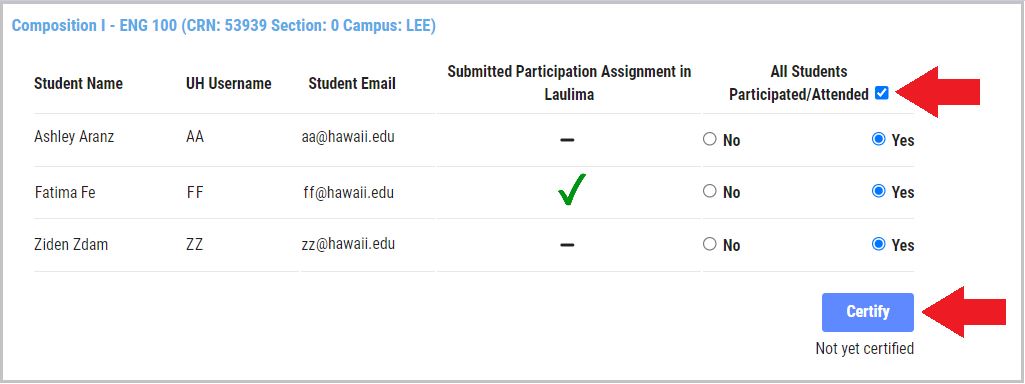This screenshot has height=384, width=1025.
Task: Click email aa@hawaii.edu
Action: click(x=344, y=137)
